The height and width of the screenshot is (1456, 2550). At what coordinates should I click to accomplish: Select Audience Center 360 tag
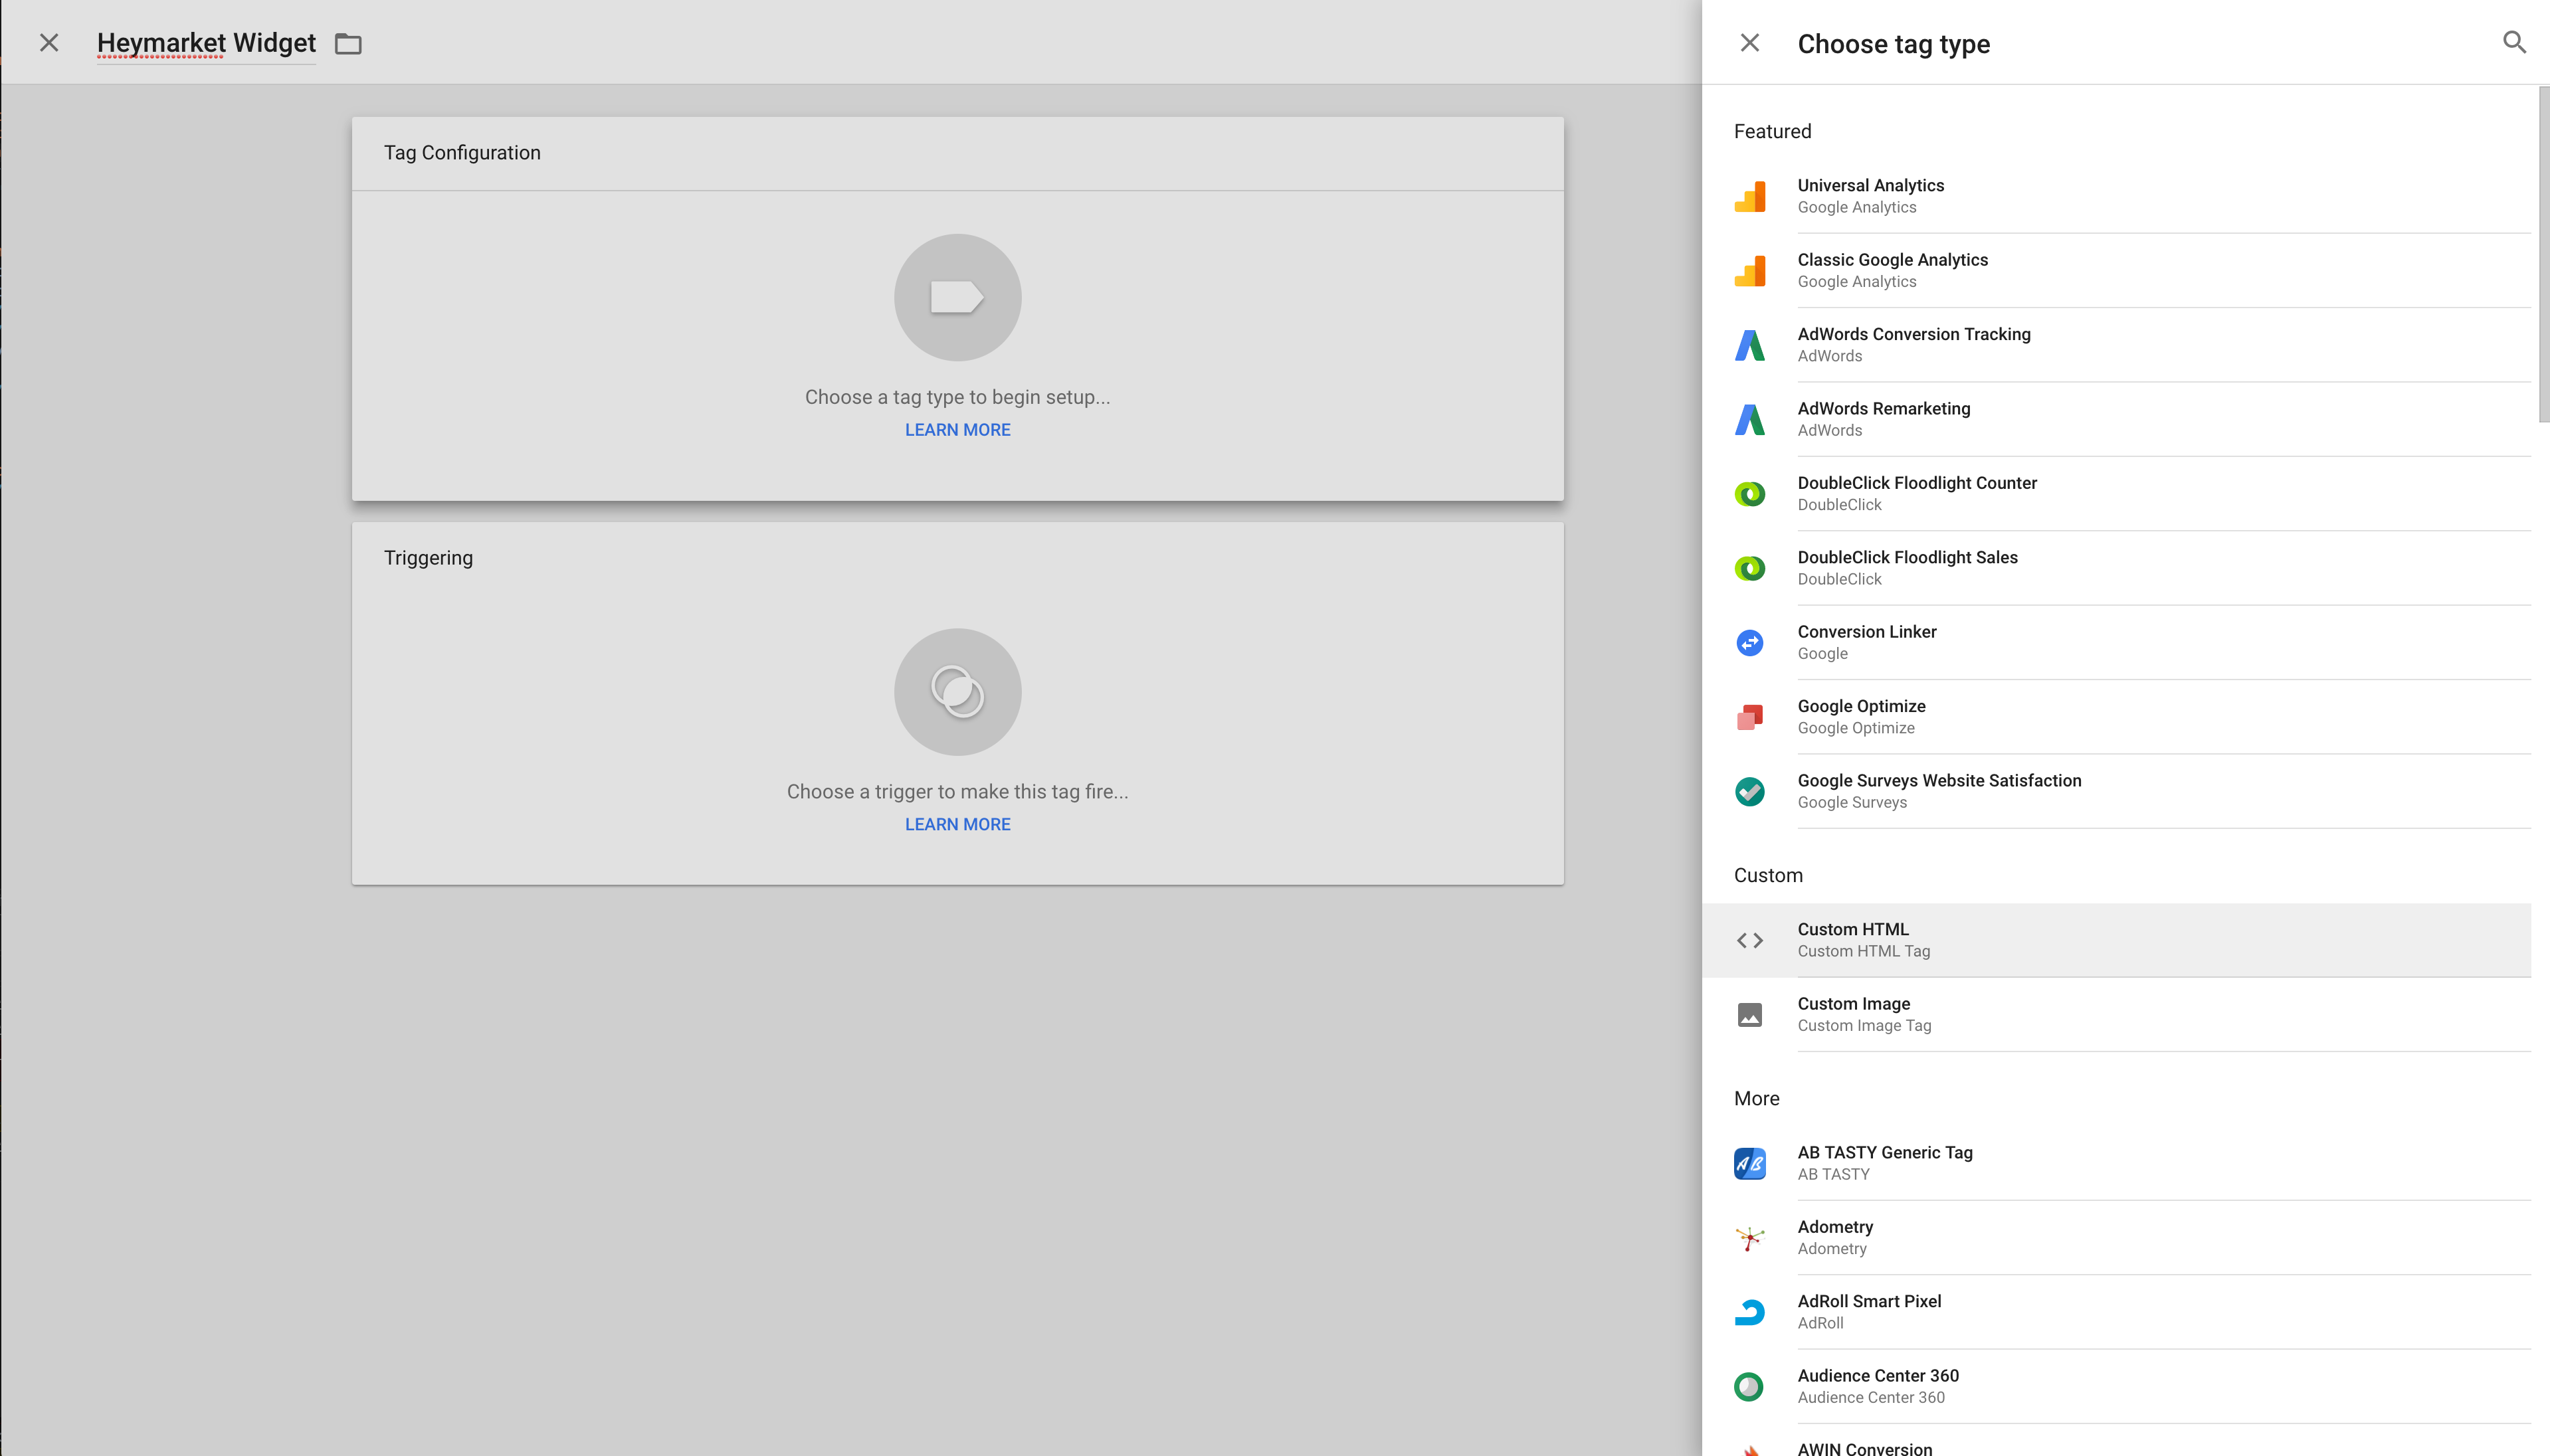pyautogui.click(x=2116, y=1387)
